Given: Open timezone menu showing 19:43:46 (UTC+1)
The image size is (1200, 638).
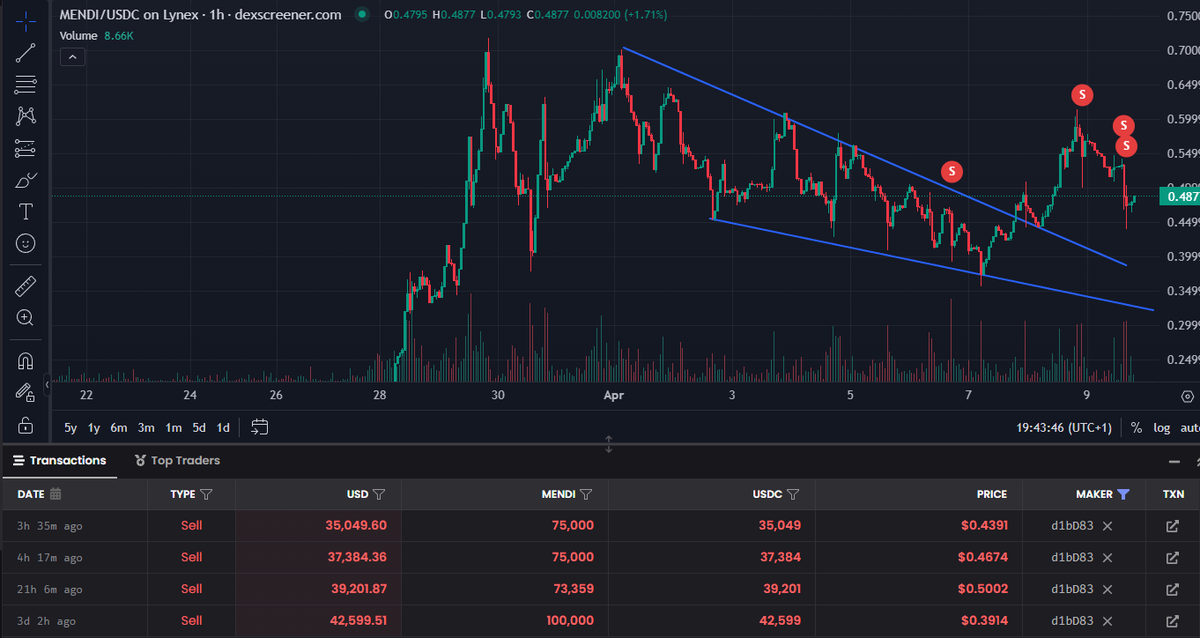Looking at the screenshot, I should coord(1065,428).
